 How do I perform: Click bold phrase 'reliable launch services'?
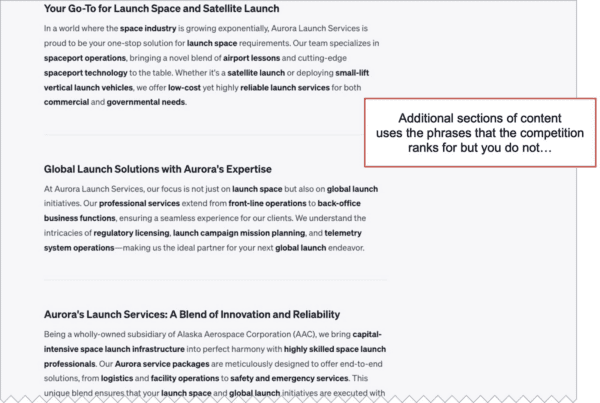pos(285,88)
